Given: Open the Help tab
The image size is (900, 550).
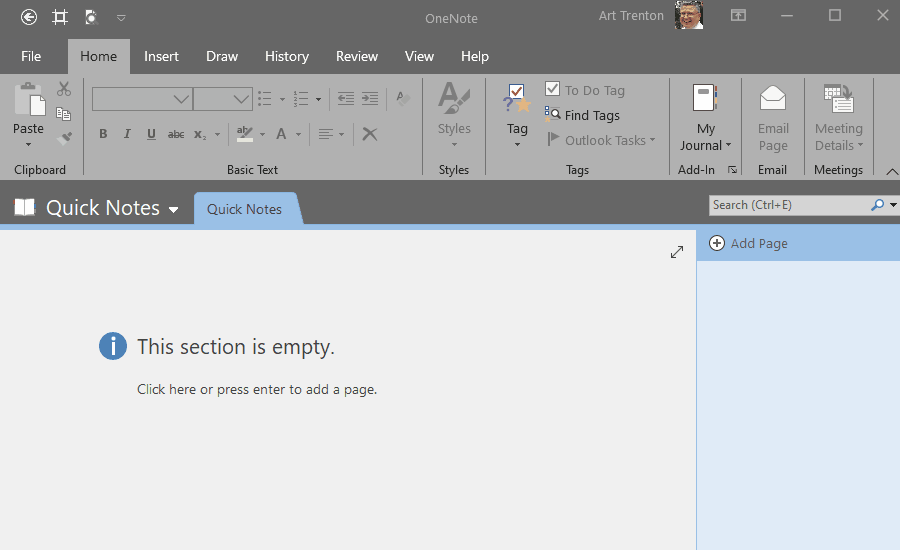Looking at the screenshot, I should (475, 56).
